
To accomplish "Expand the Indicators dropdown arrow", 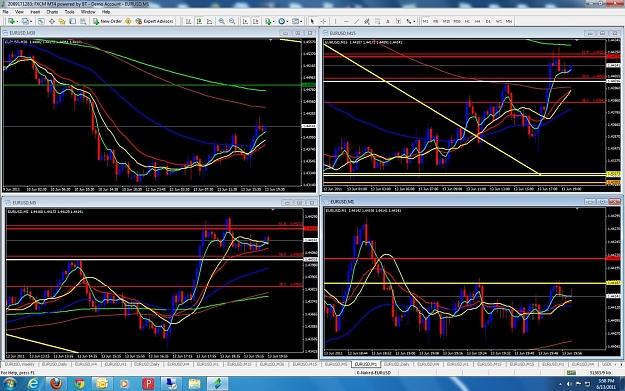I will 274,22.
